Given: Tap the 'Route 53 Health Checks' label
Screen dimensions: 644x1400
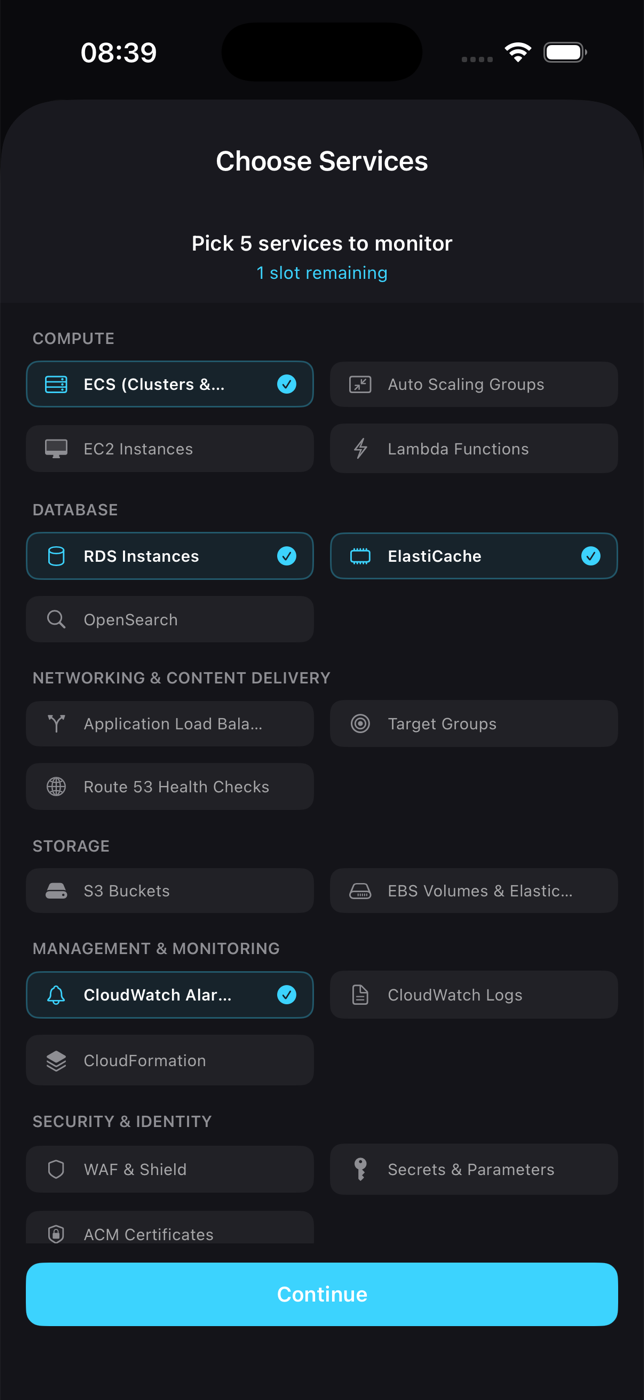Looking at the screenshot, I should pyautogui.click(x=176, y=787).
